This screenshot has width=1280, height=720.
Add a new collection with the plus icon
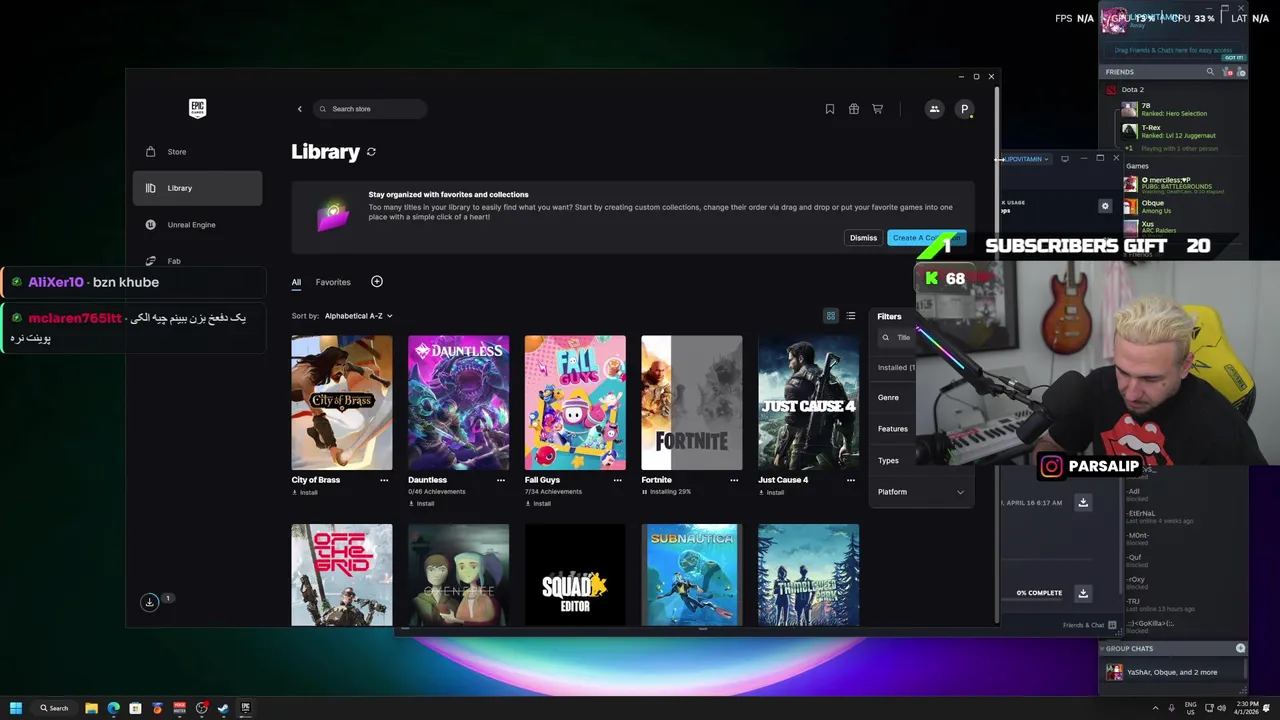tap(377, 282)
